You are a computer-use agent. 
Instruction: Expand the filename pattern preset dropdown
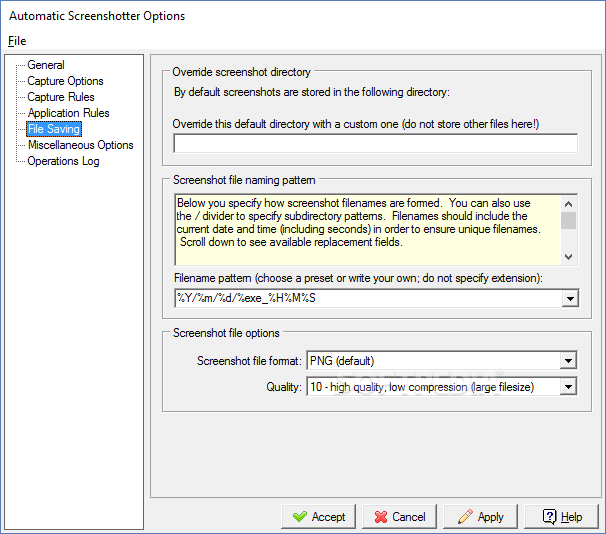tap(570, 298)
